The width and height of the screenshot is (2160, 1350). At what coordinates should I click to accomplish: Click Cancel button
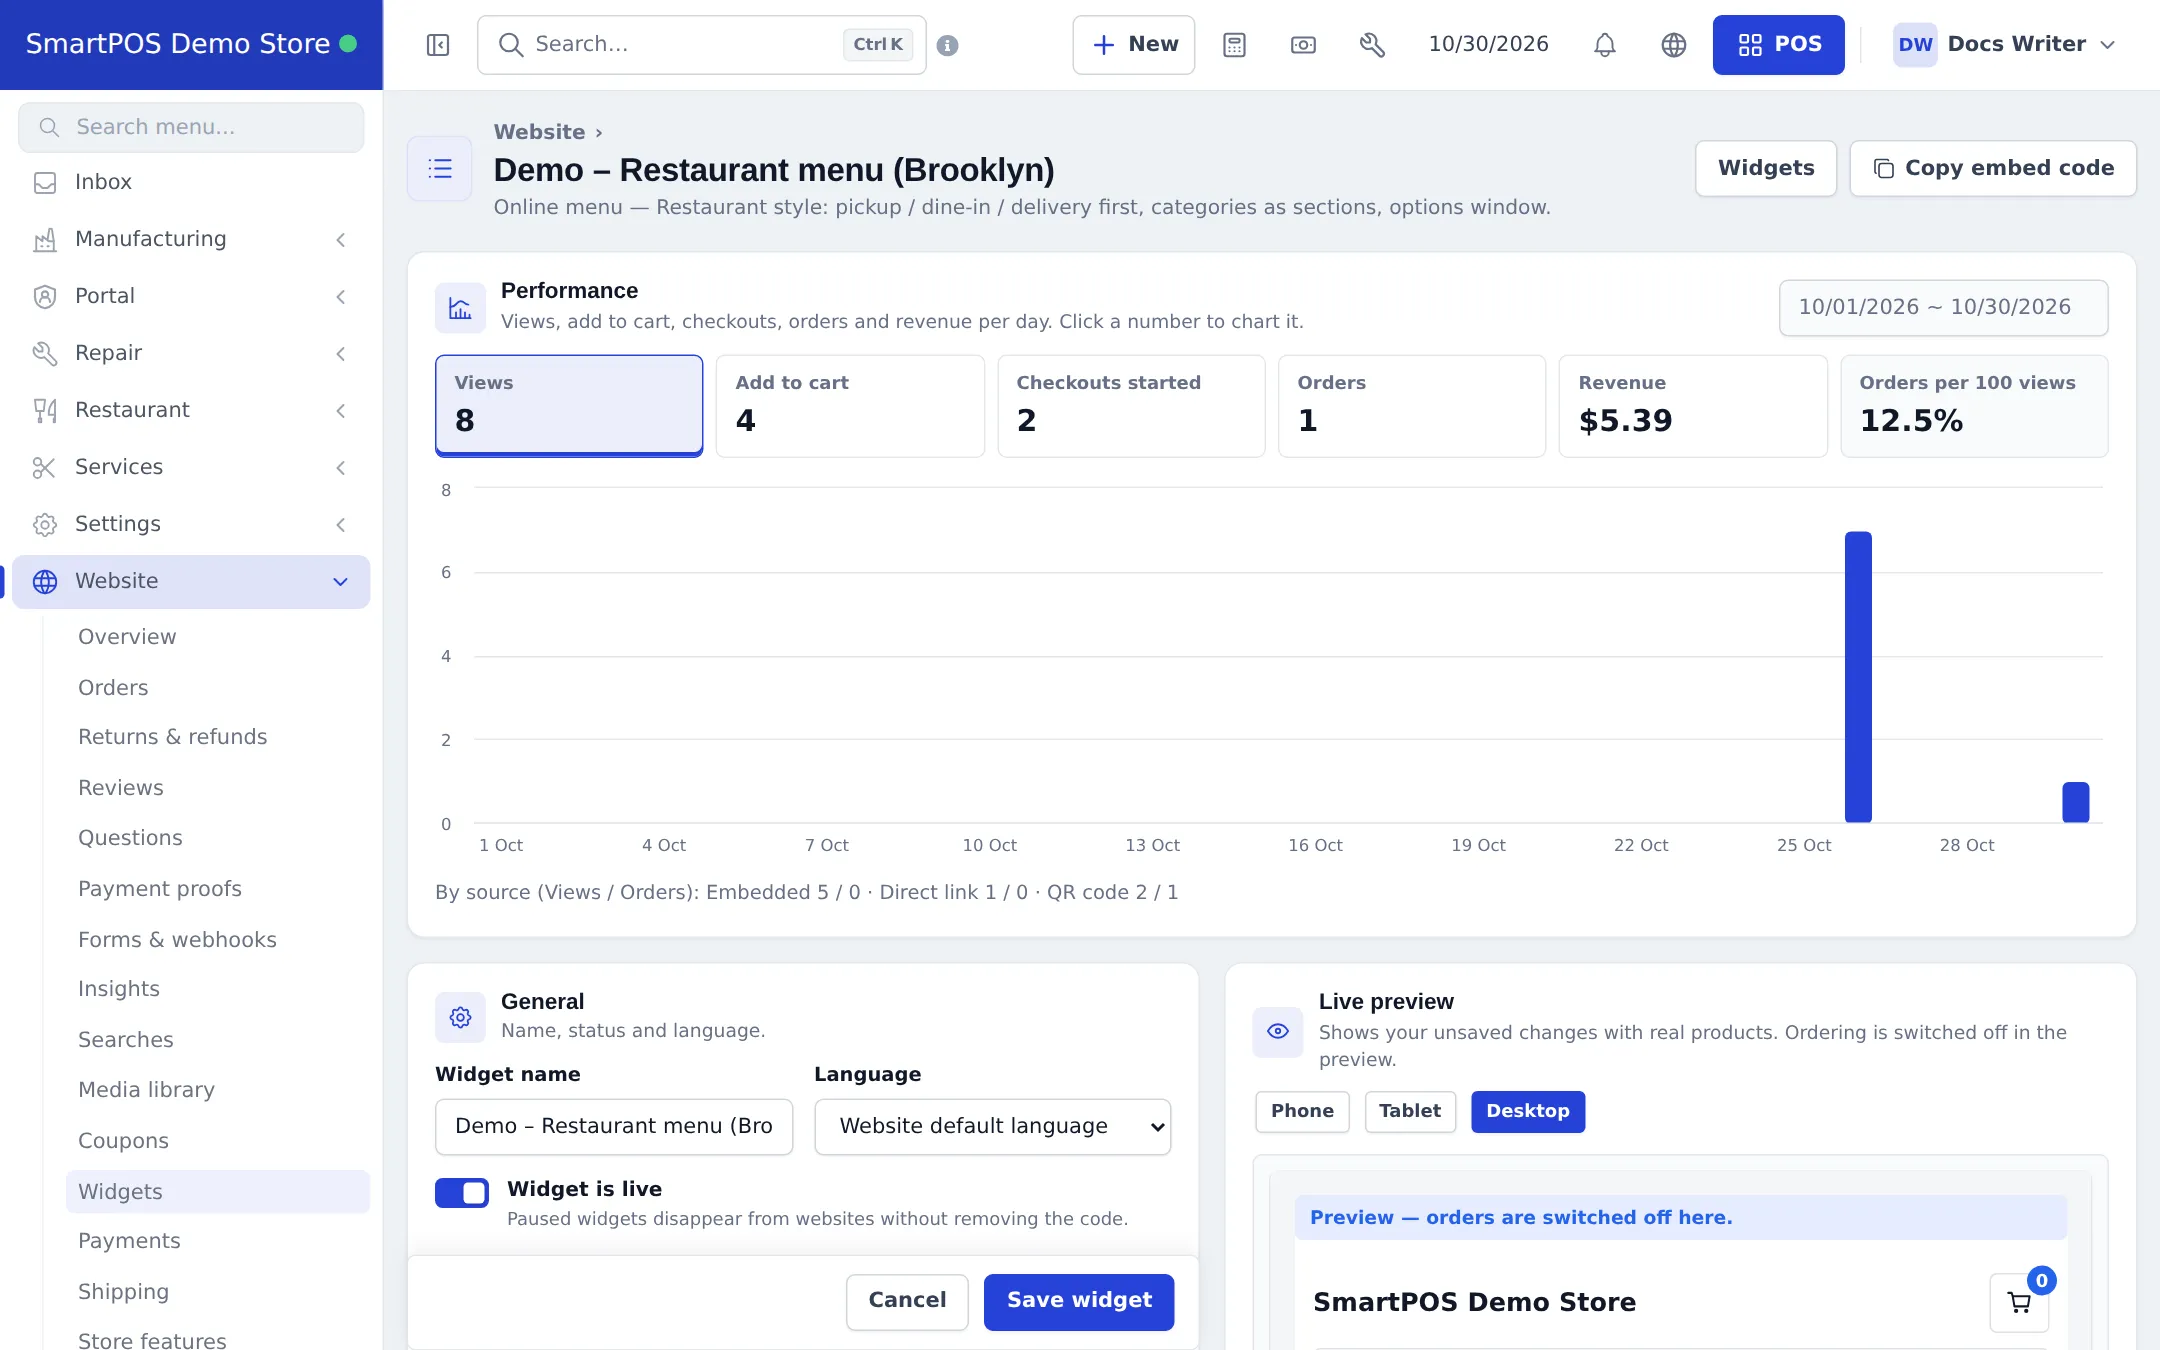[x=907, y=1302]
